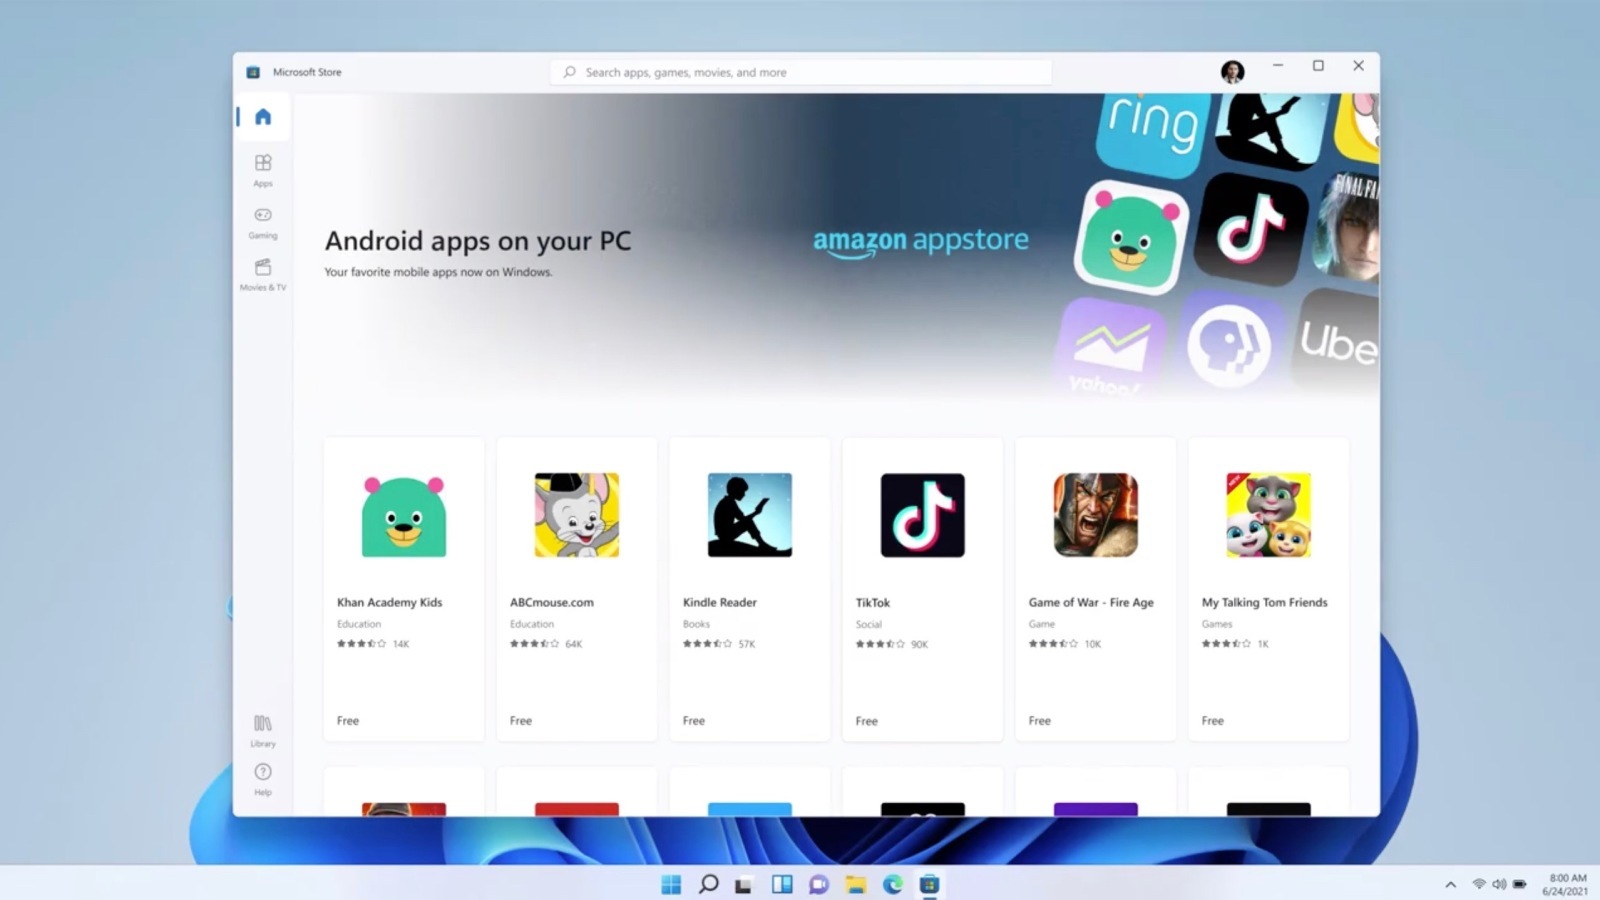The height and width of the screenshot is (900, 1600).
Task: Click Microsoft Store taskbar icon
Action: point(930,884)
